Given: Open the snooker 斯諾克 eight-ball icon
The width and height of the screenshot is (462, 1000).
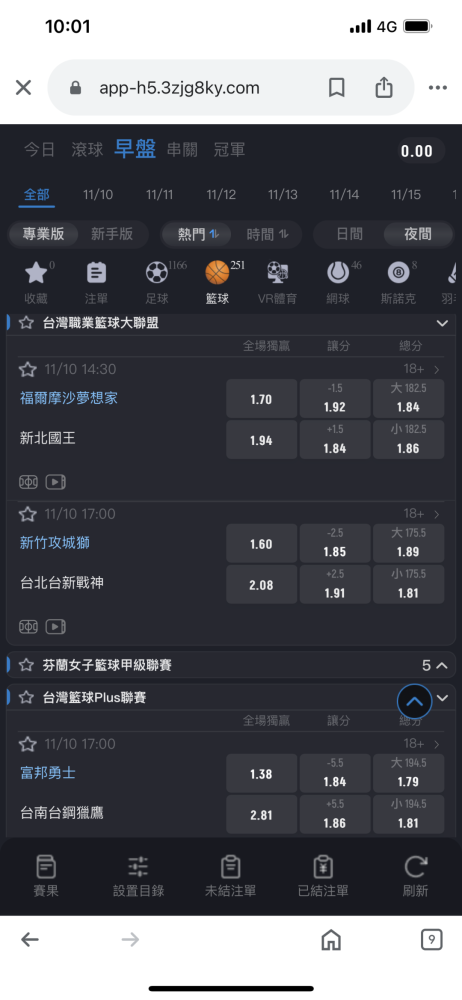Looking at the screenshot, I should pos(398,273).
